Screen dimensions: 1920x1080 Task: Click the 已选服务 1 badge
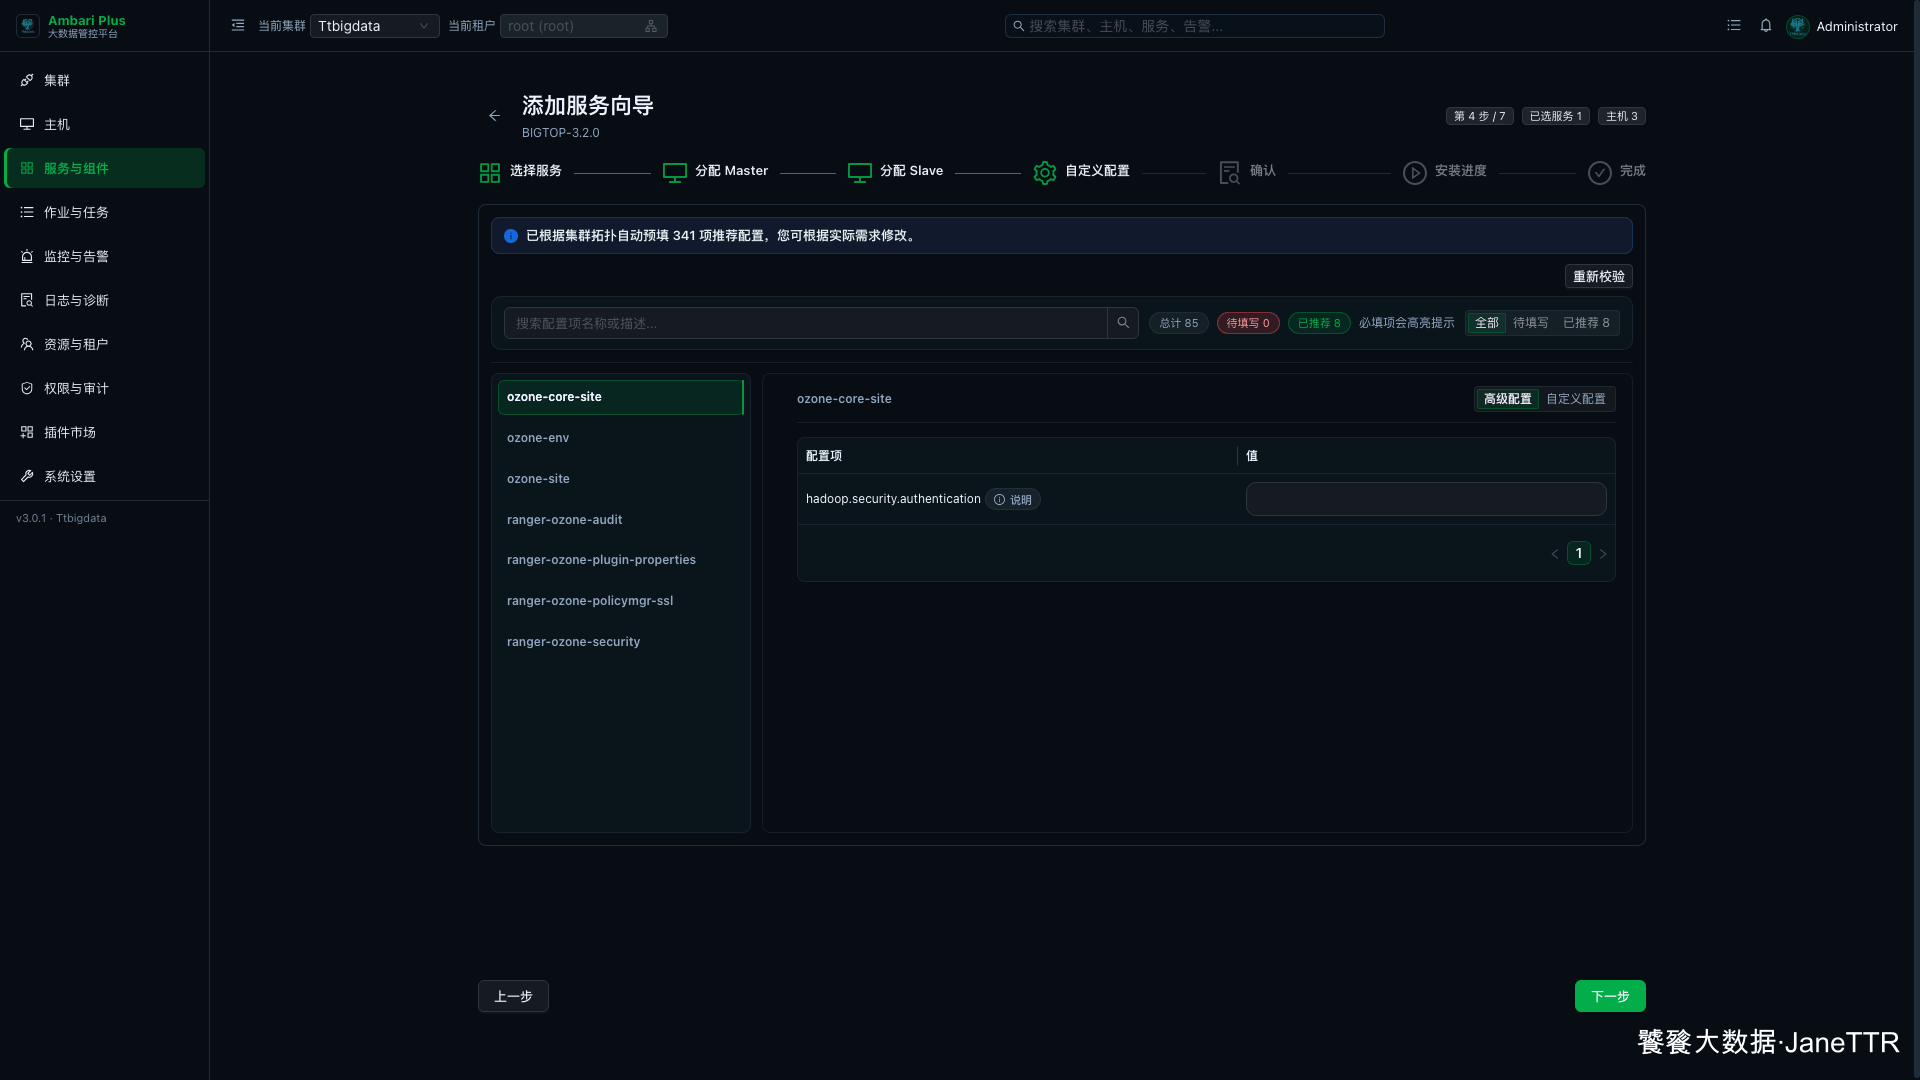1556,116
